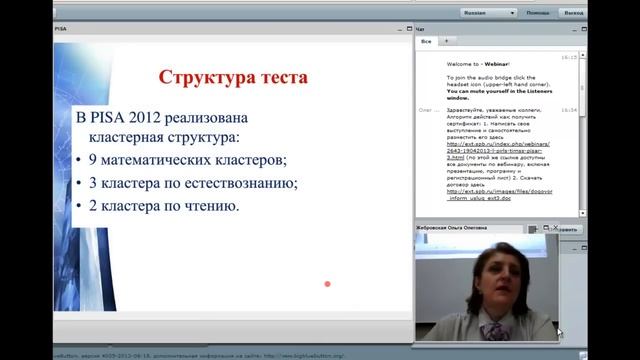Screen dimensions: 640x360
Task: Click the chat sender name 'Олег ...'
Action: [x=429, y=110]
